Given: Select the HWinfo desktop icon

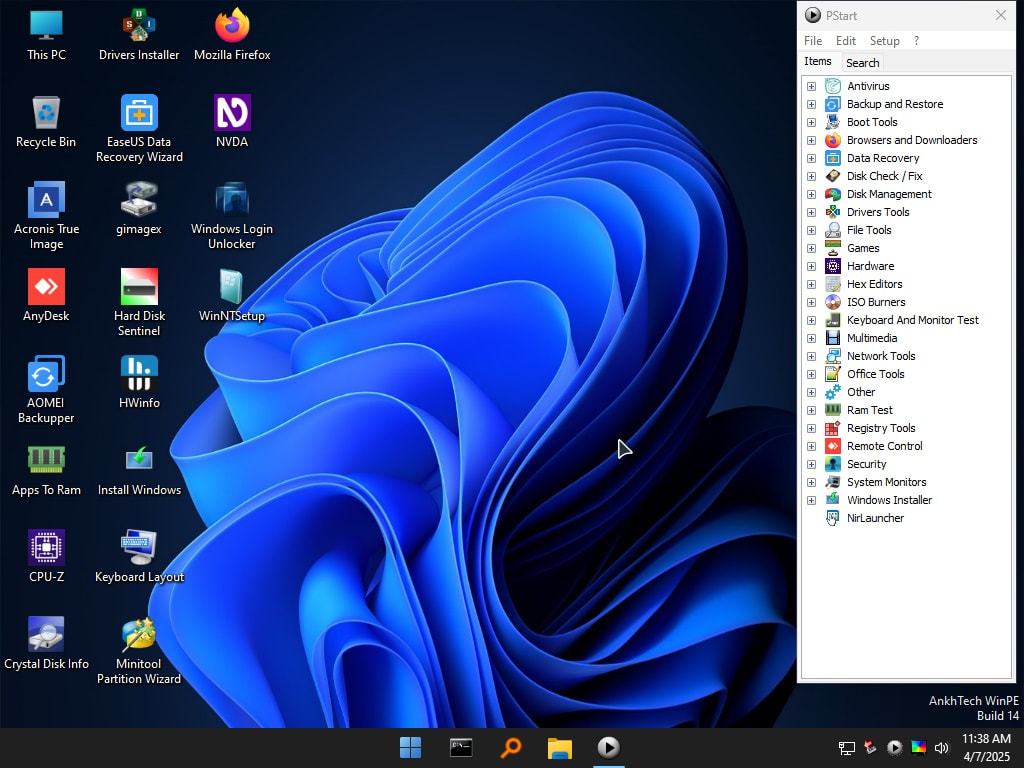Looking at the screenshot, I should (x=139, y=375).
